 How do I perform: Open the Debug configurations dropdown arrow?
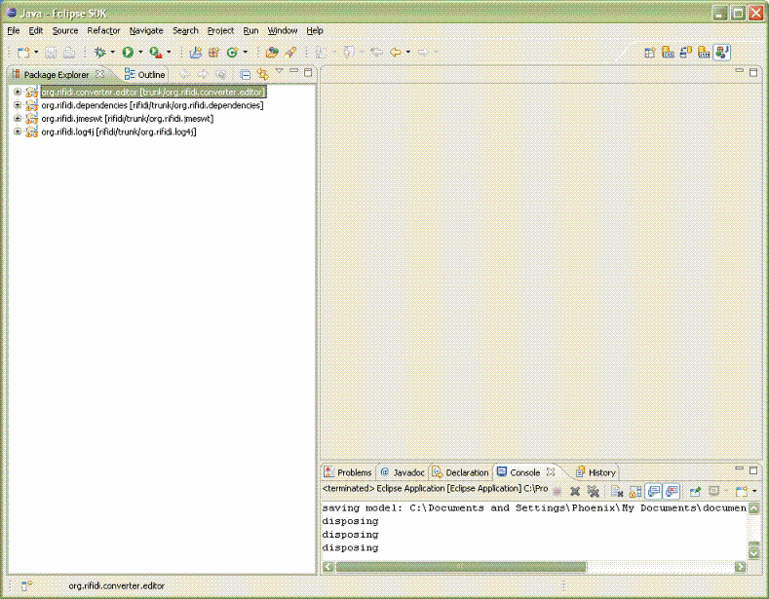tap(113, 52)
